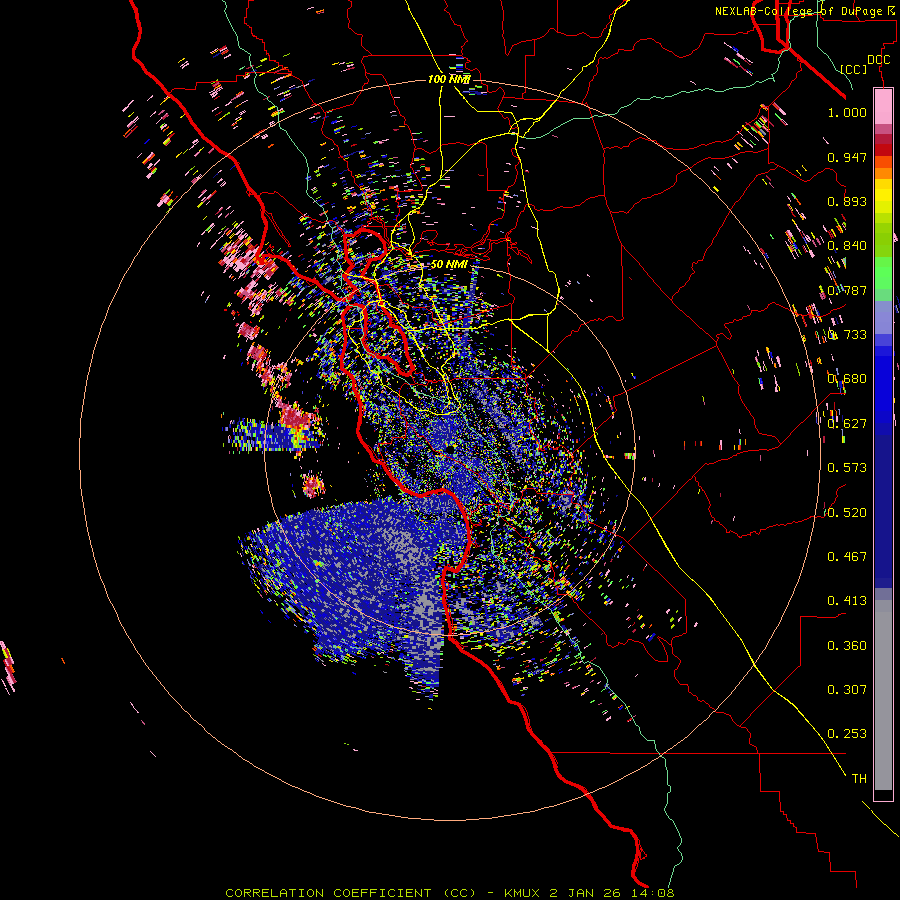Click the 0.520 legend value
The image size is (900, 900).
point(847,513)
